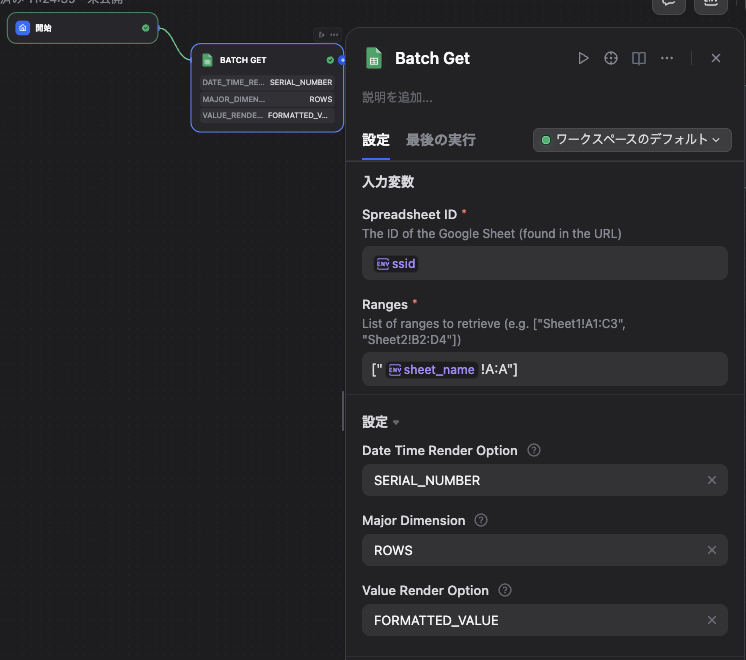Select the 開始 start node

(82, 28)
